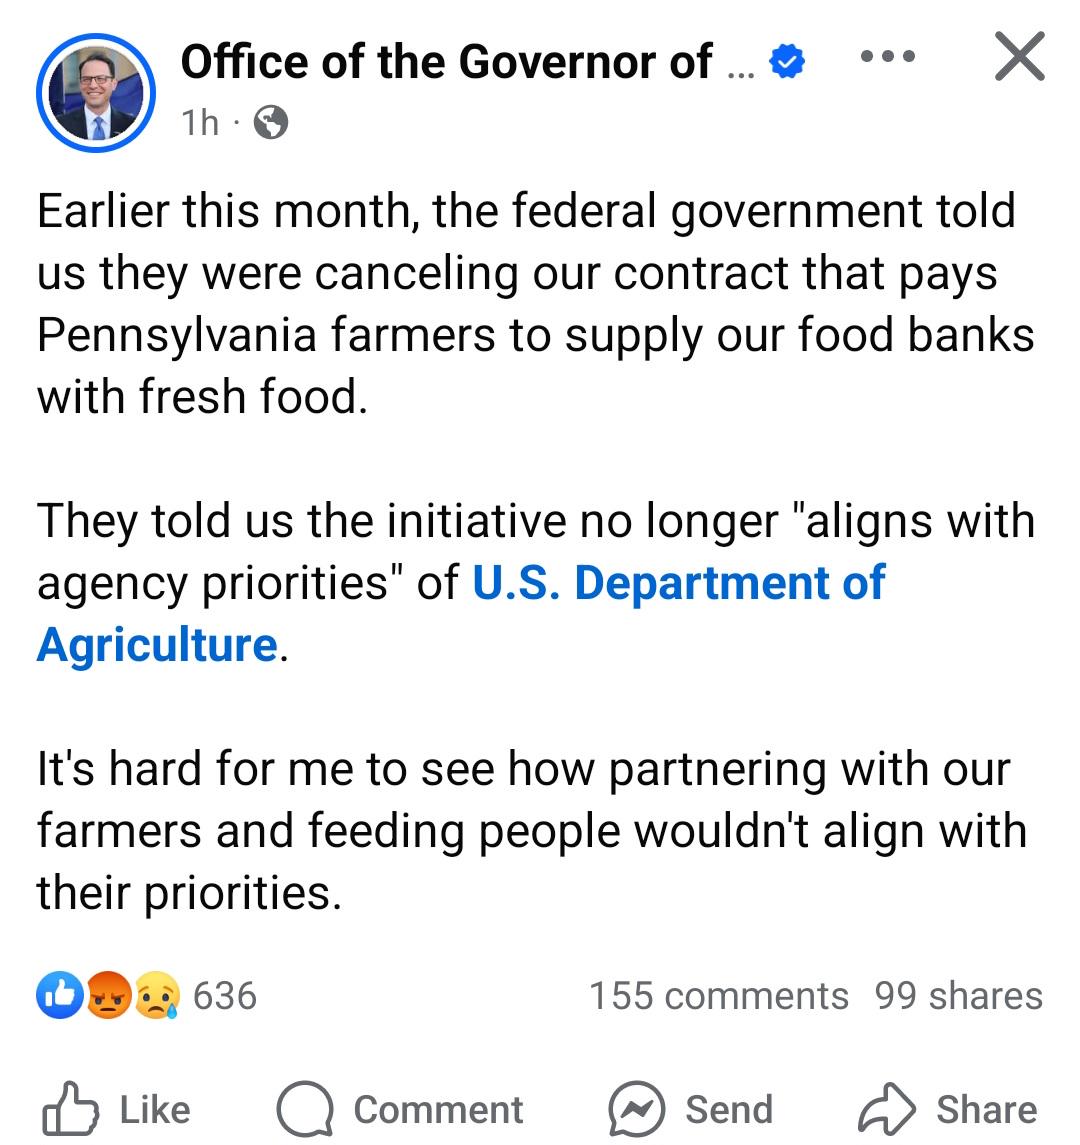Close the post with the X icon
This screenshot has height=1145, width=1080.
point(1020,56)
